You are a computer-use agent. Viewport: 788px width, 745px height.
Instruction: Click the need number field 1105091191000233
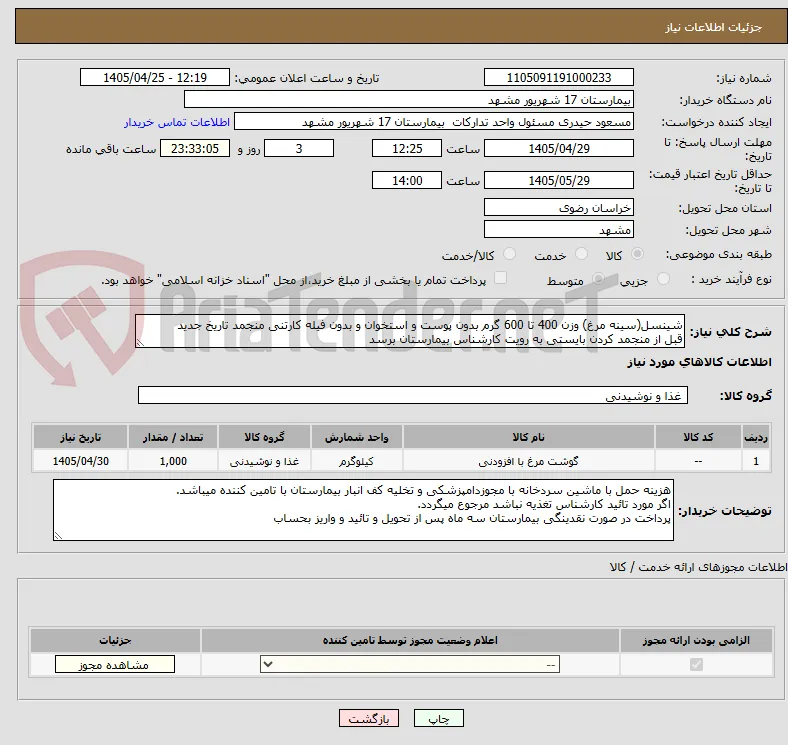click(x=558, y=77)
